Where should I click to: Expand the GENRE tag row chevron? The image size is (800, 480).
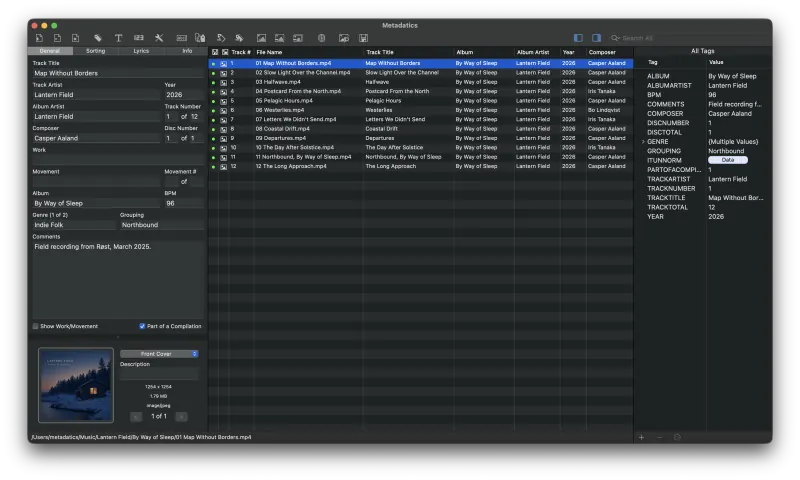tap(642, 142)
